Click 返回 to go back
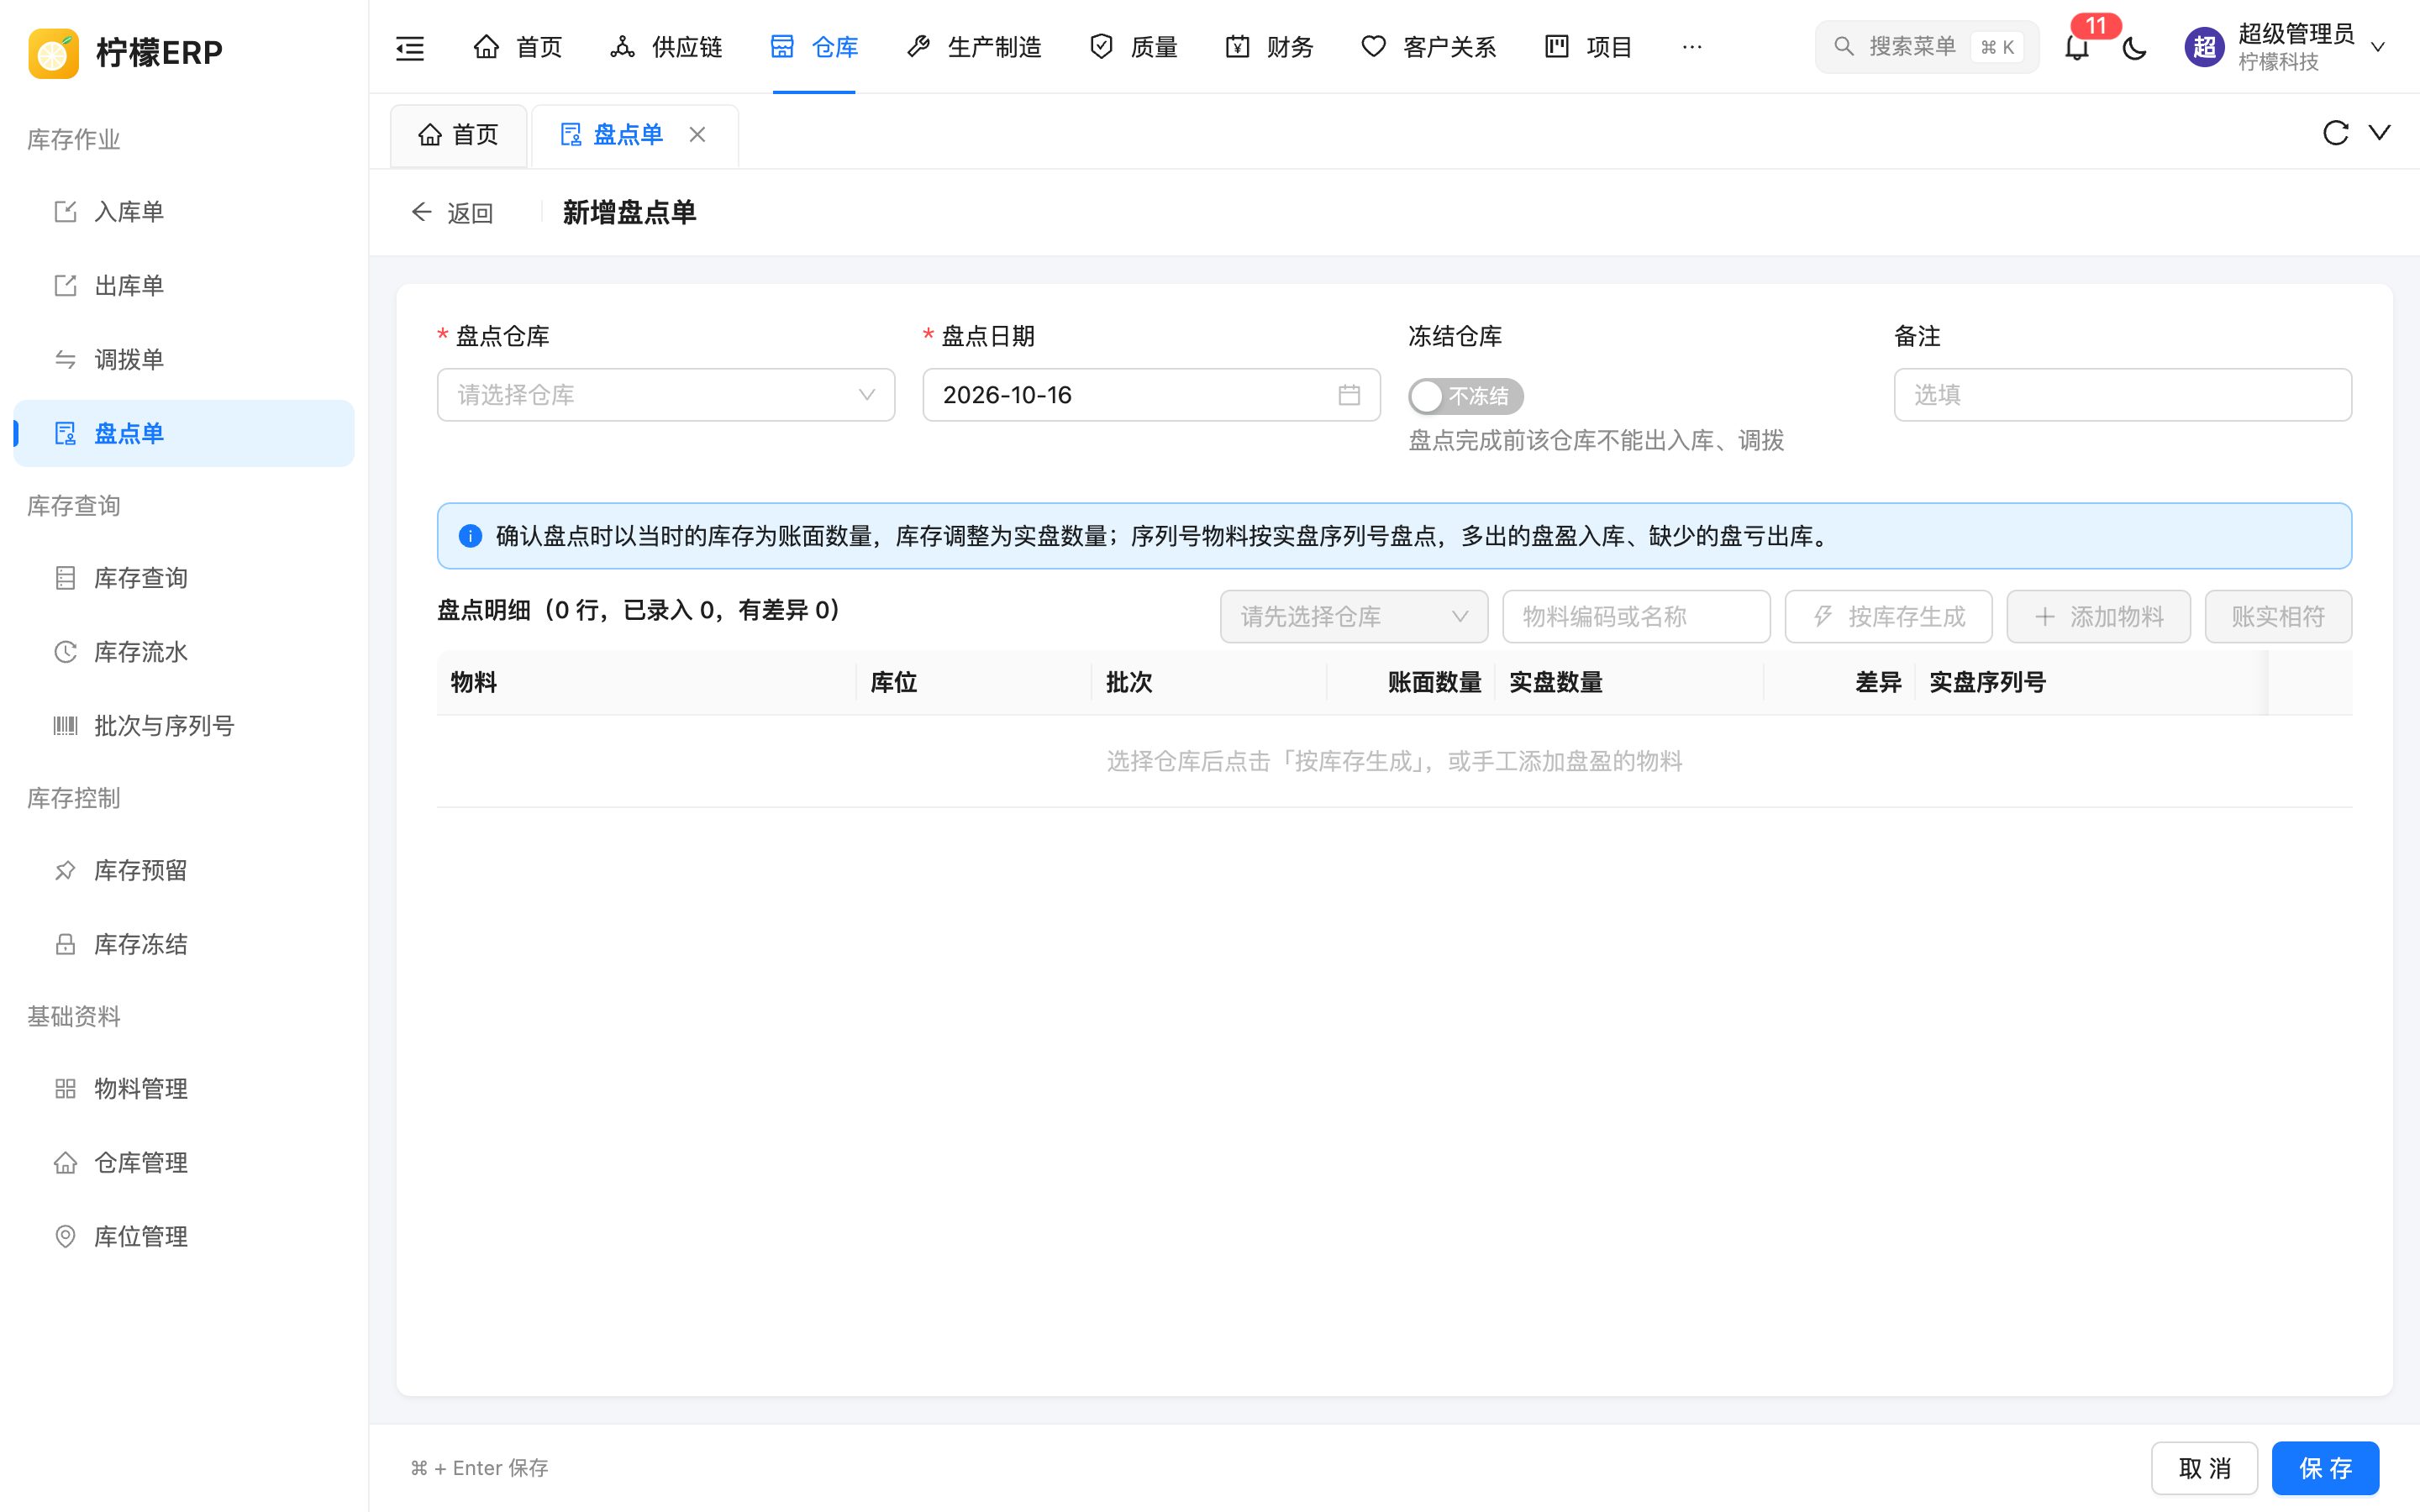 (452, 213)
